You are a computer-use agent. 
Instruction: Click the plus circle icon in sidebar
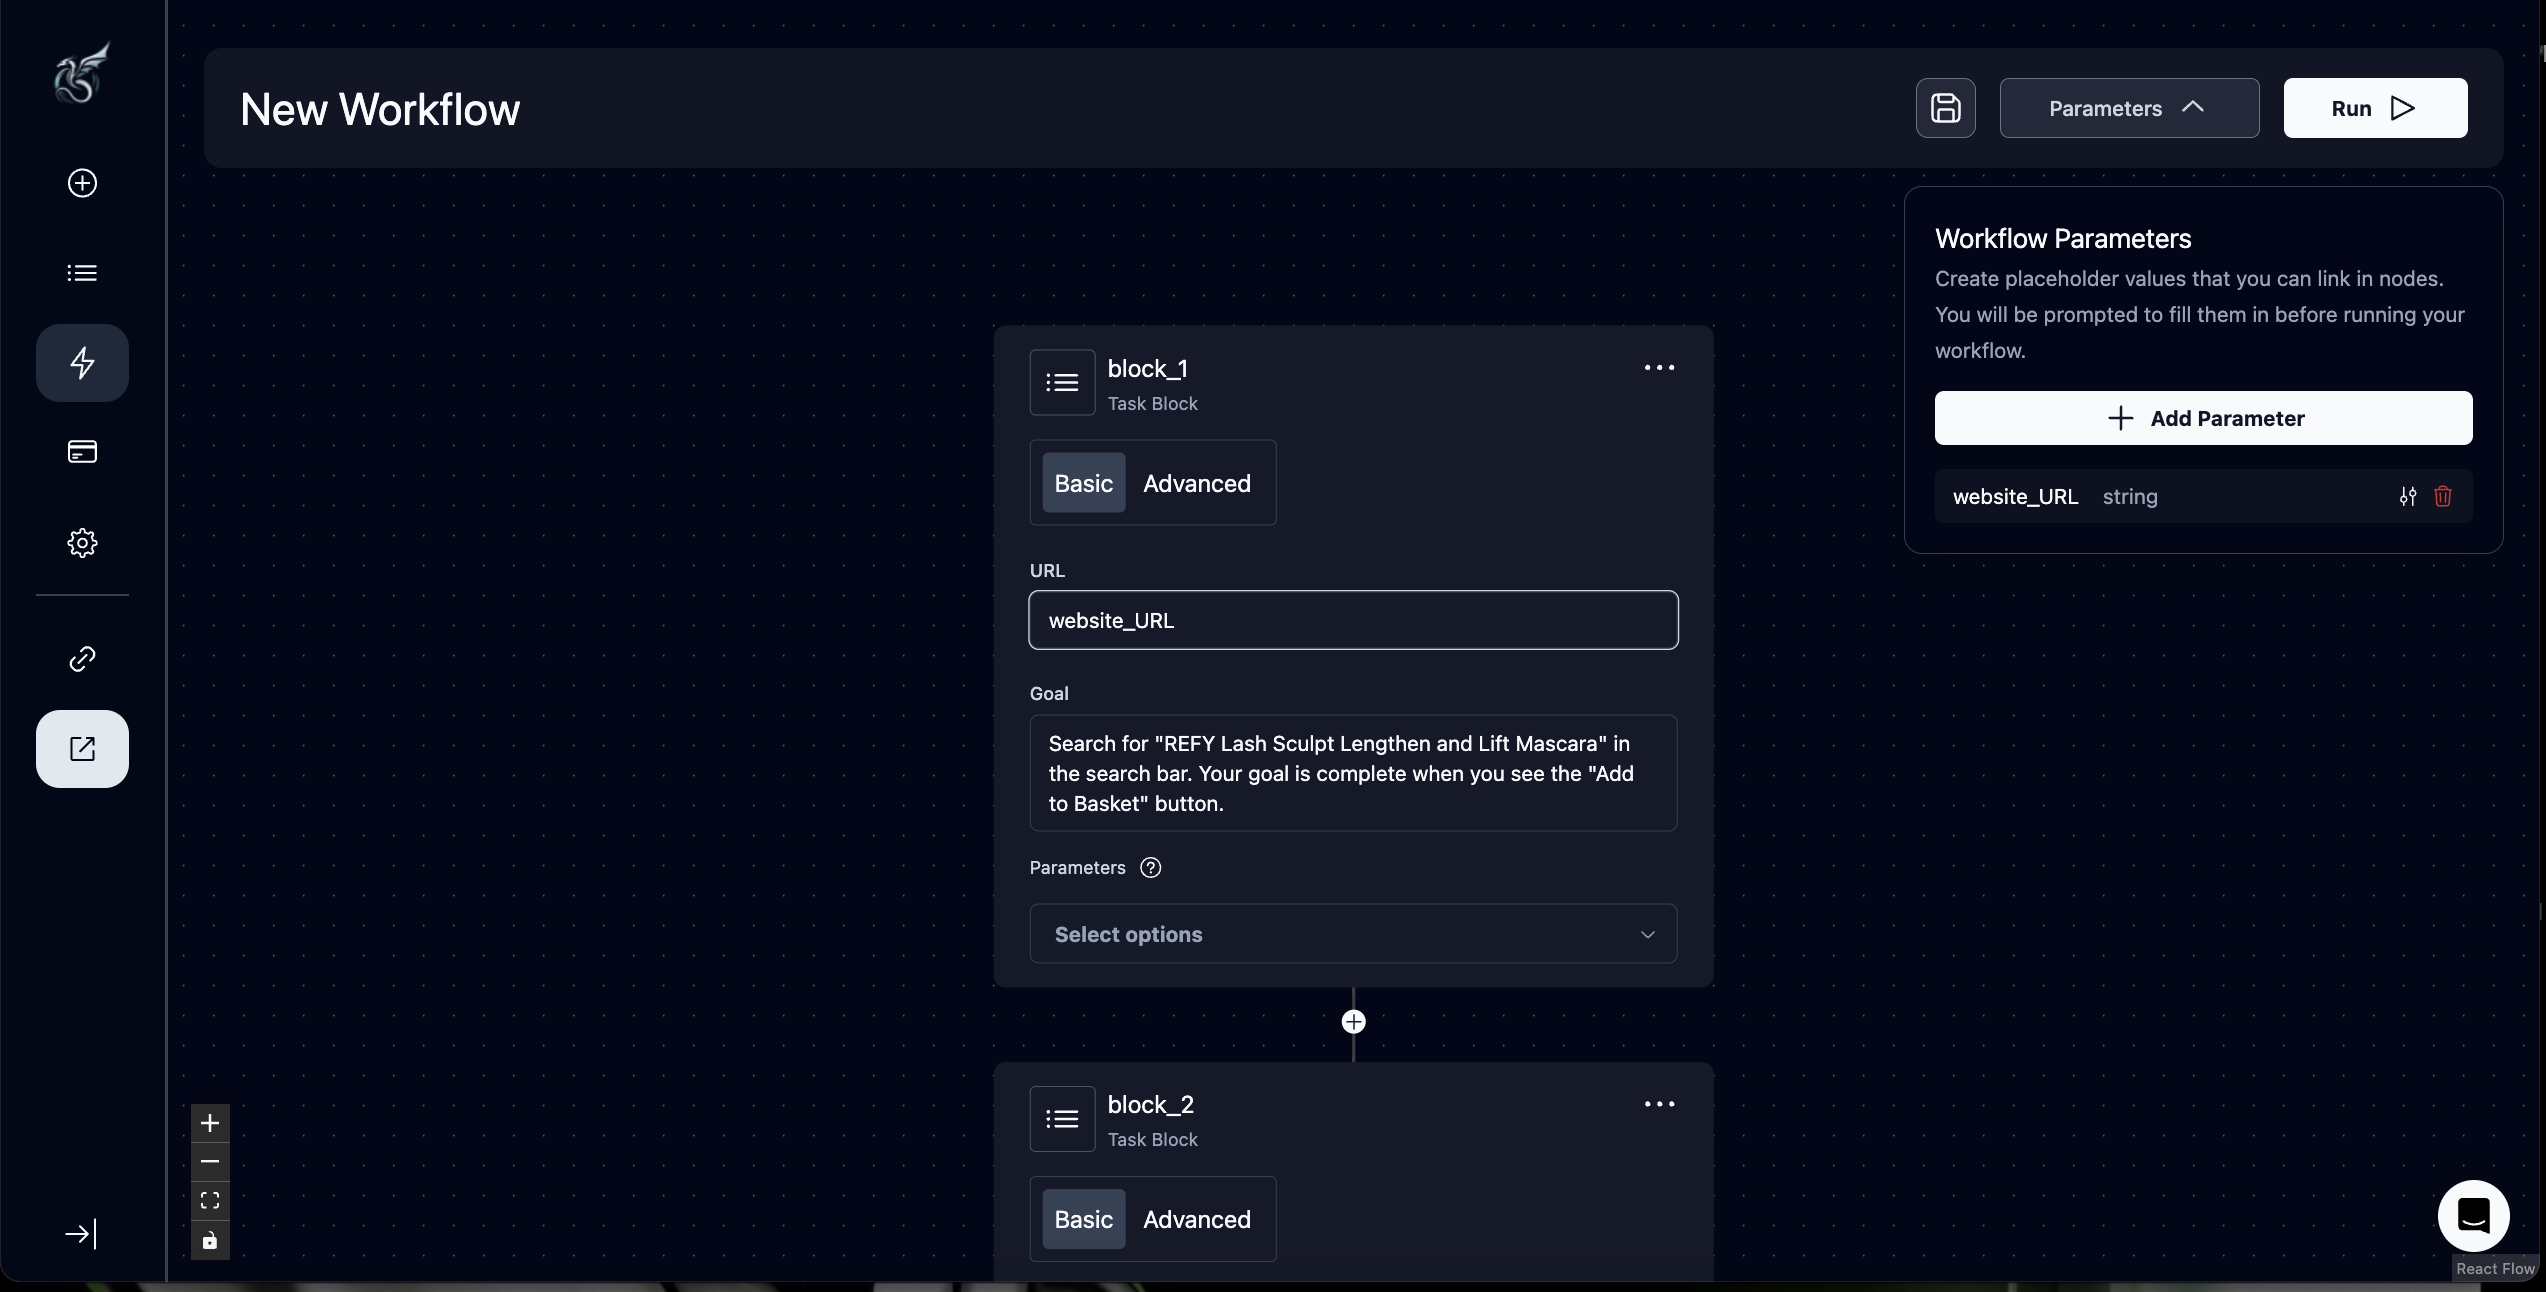click(x=82, y=183)
